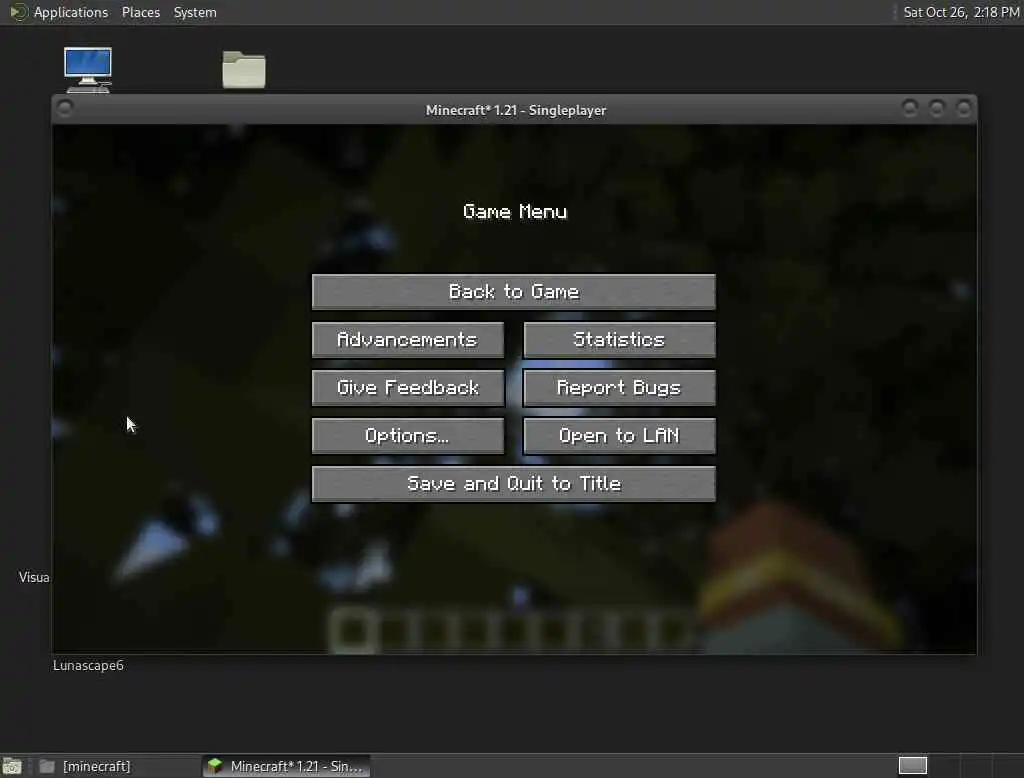Open the Statistics screen

point(619,340)
